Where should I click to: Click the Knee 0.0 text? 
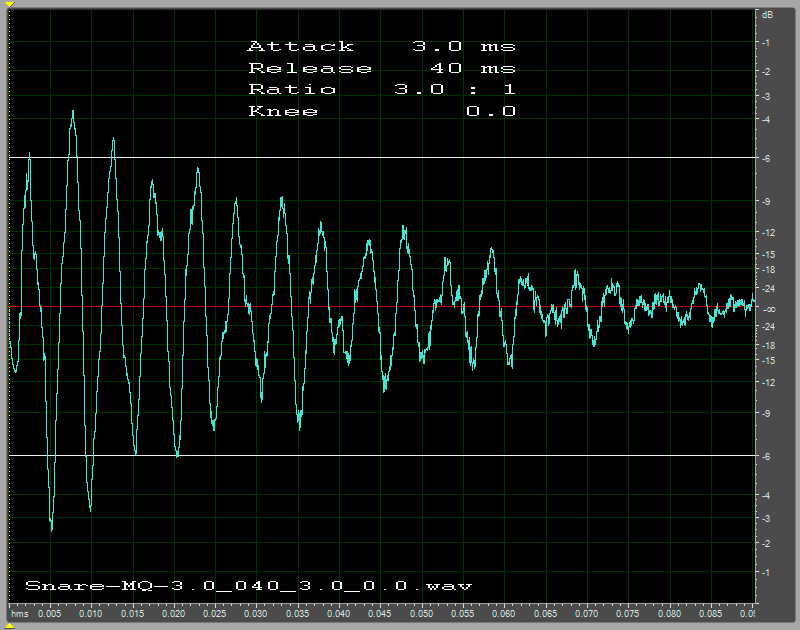pos(381,112)
